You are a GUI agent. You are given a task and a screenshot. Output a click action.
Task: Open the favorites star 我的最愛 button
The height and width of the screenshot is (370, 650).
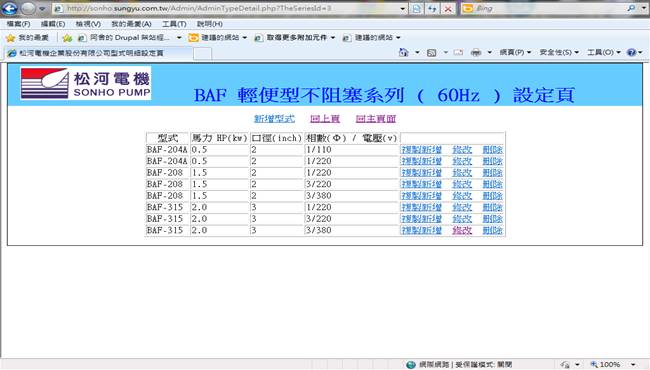click(x=27, y=38)
